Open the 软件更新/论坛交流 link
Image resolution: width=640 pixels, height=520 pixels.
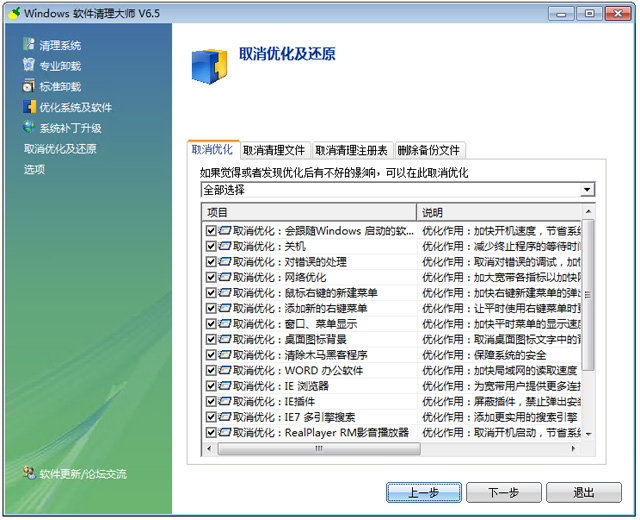[x=83, y=474]
